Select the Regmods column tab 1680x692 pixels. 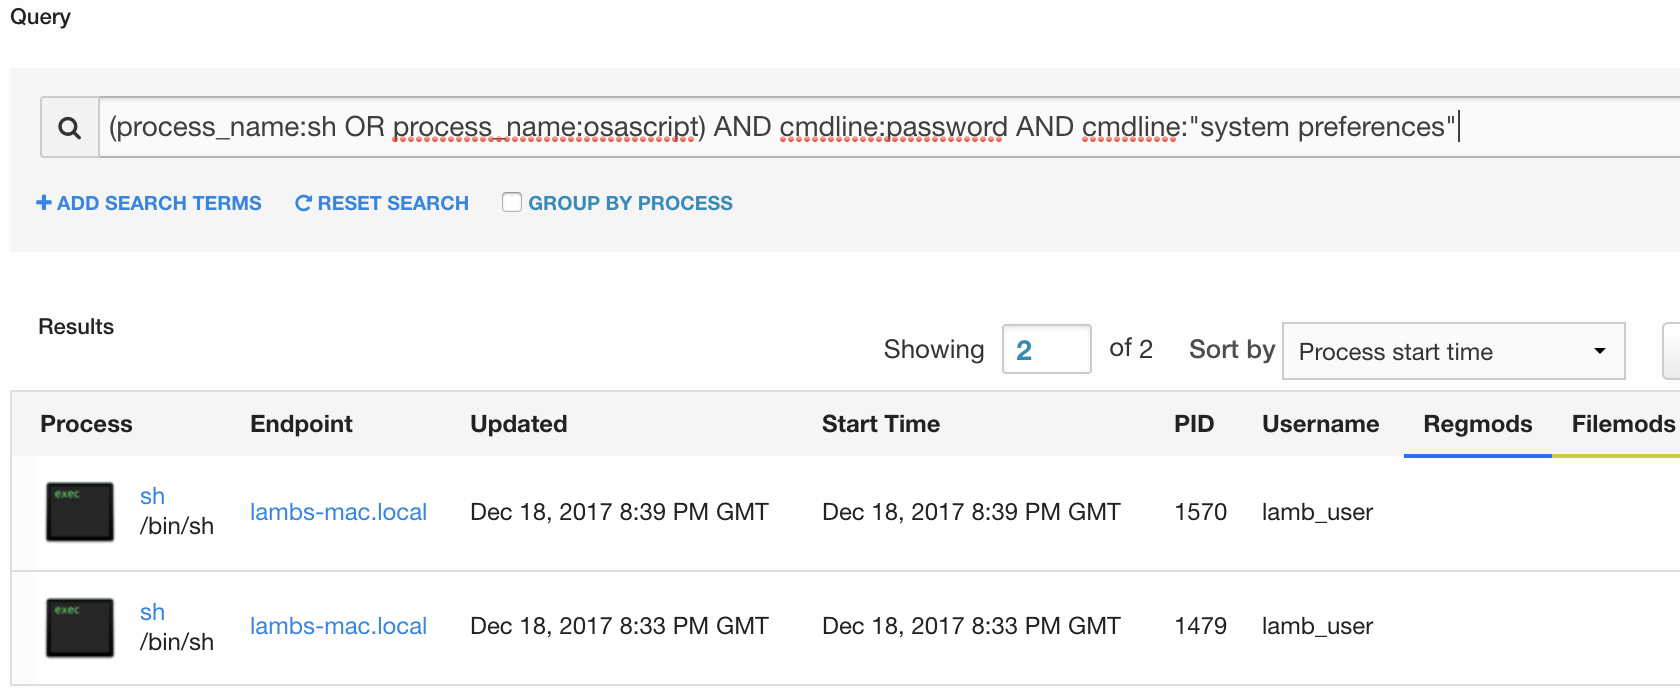(1477, 424)
